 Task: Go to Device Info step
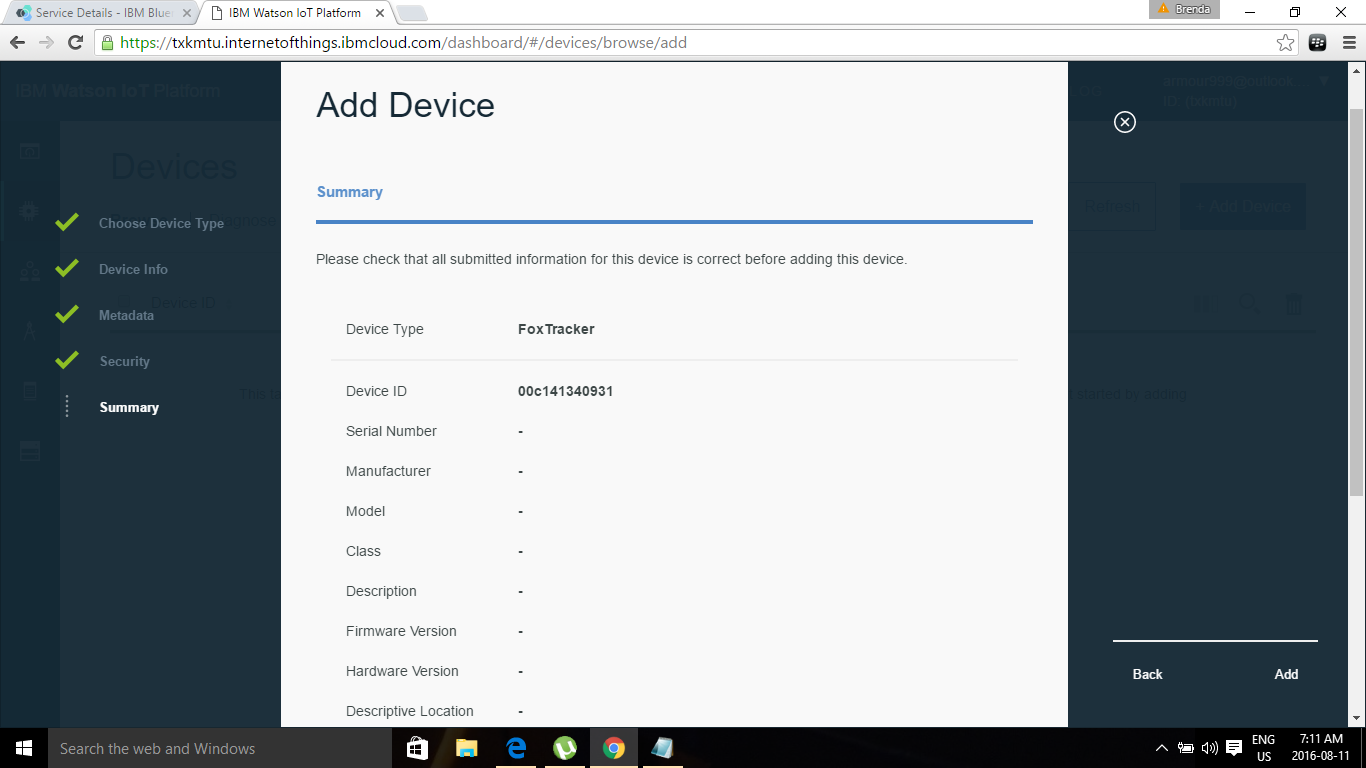(133, 269)
